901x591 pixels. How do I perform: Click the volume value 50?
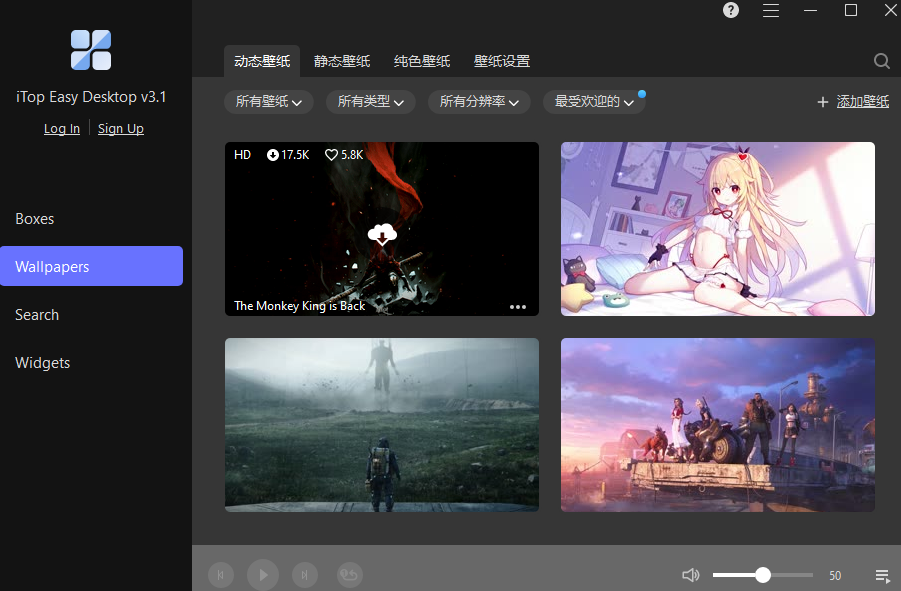(x=835, y=575)
